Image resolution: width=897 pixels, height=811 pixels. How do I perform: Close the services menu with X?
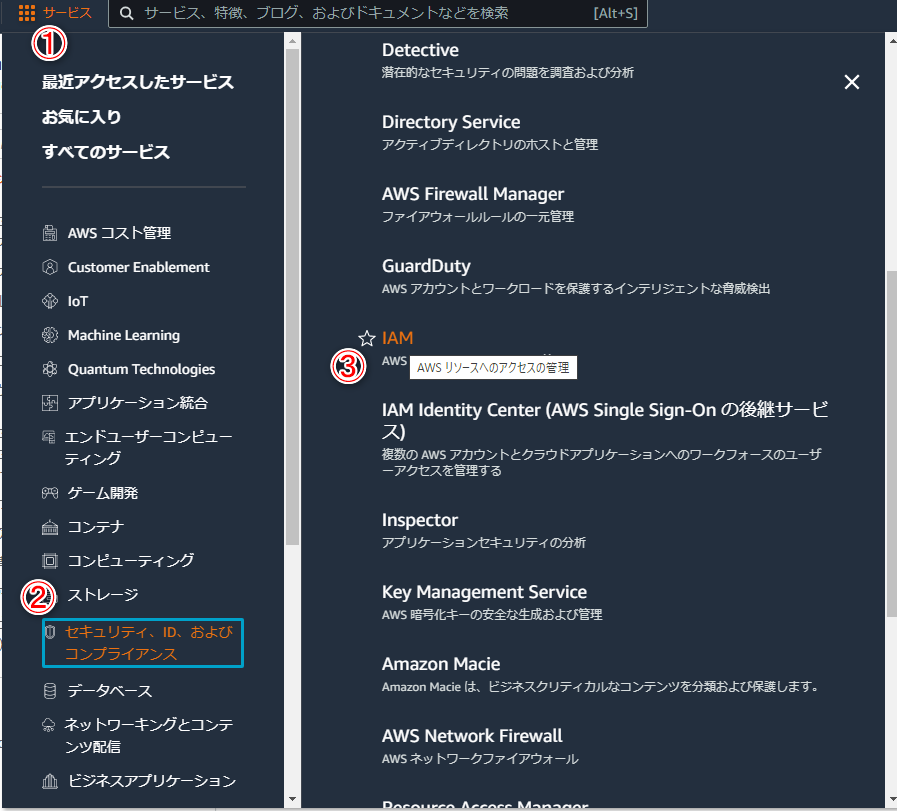(x=852, y=82)
